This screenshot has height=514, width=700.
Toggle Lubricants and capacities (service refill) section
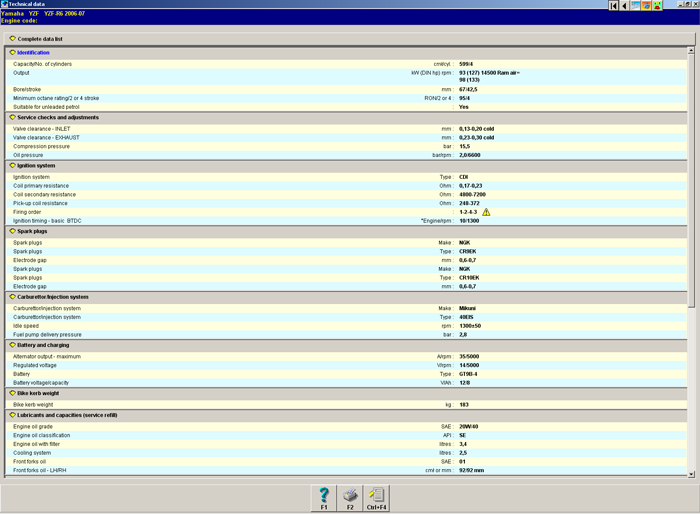point(13,414)
